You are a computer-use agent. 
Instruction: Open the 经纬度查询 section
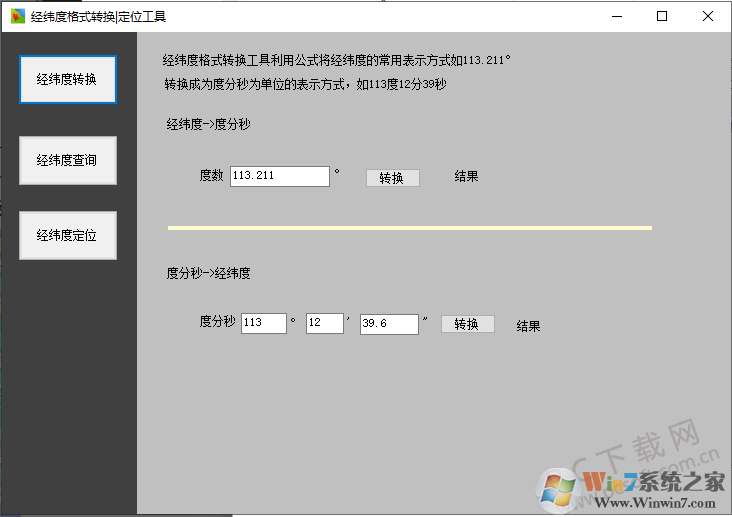pos(68,160)
